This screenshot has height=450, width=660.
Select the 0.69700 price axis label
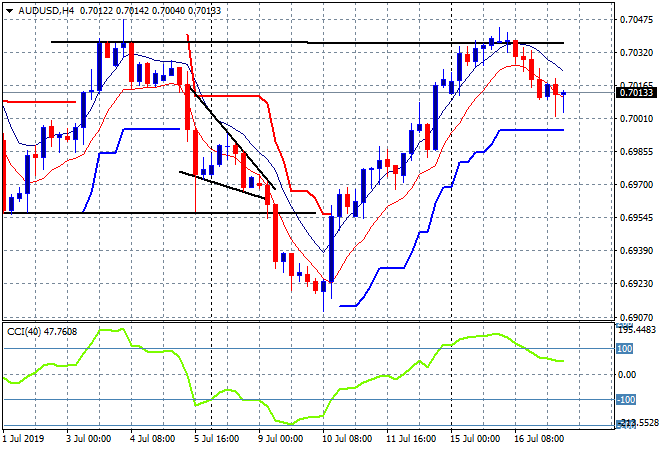(x=636, y=185)
